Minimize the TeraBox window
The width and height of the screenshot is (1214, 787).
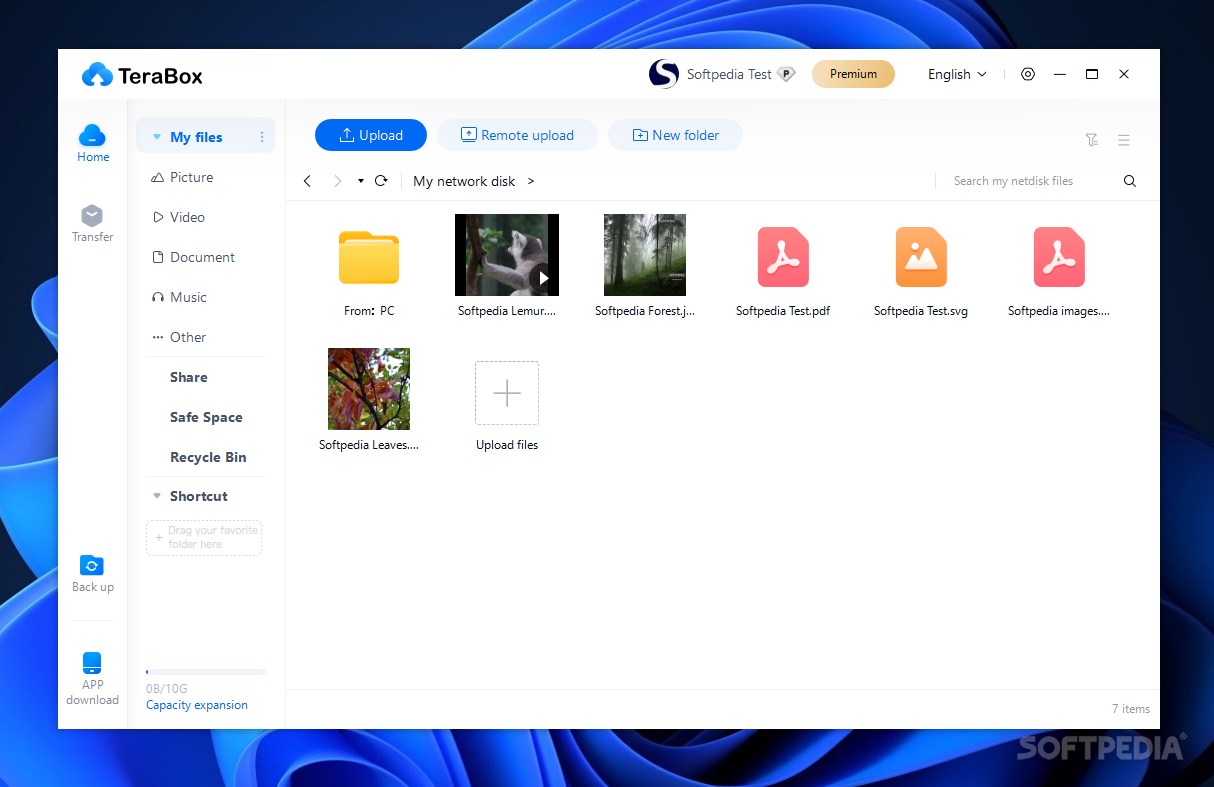click(1060, 74)
